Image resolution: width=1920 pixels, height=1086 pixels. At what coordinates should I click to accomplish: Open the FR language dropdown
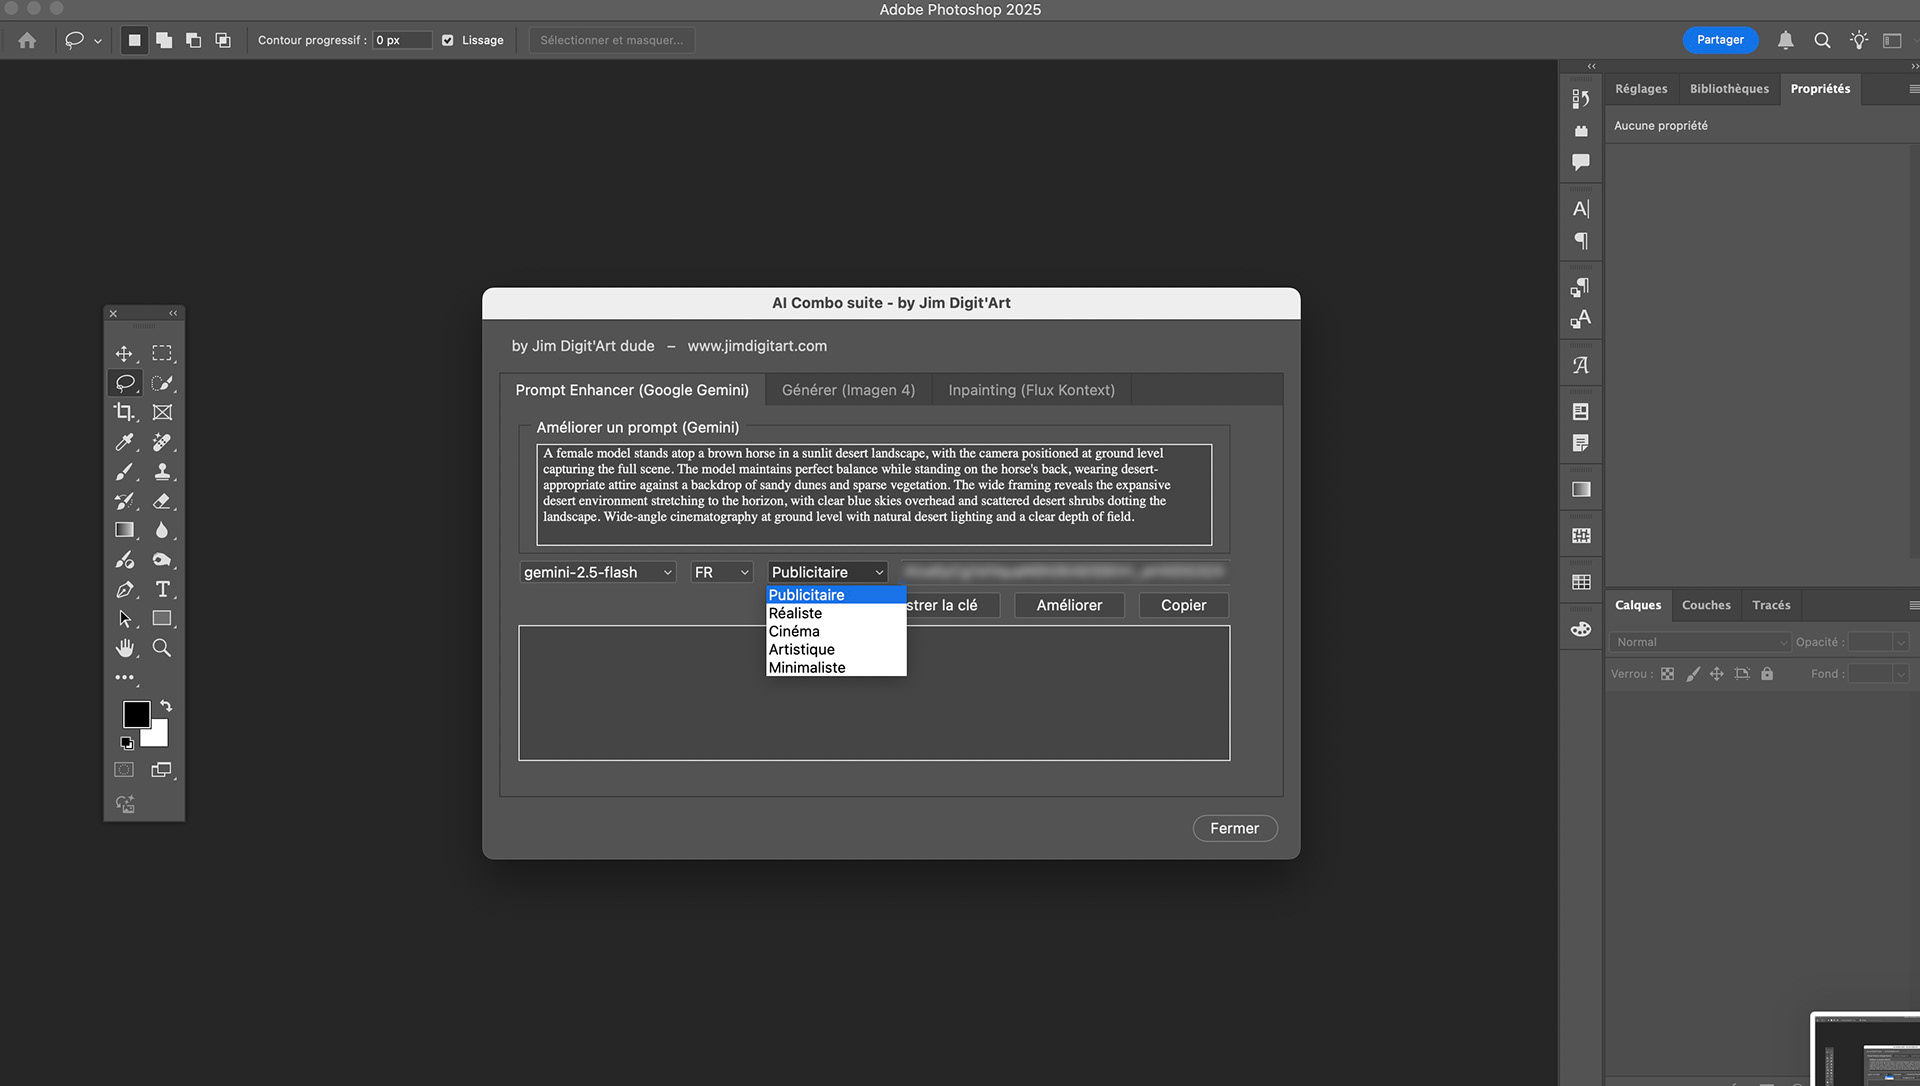[x=721, y=572]
